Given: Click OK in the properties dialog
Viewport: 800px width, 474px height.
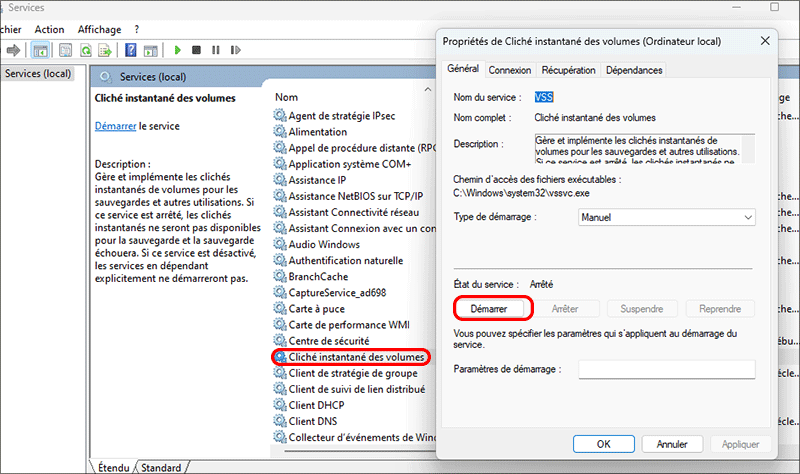Looking at the screenshot, I should click(x=604, y=444).
